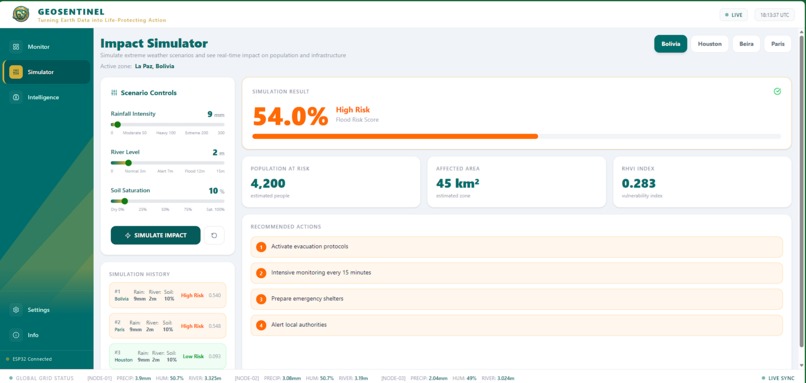The height and width of the screenshot is (383, 806).
Task: Click the 'SIMULATION HISTORY' heading
Action: coord(139,275)
